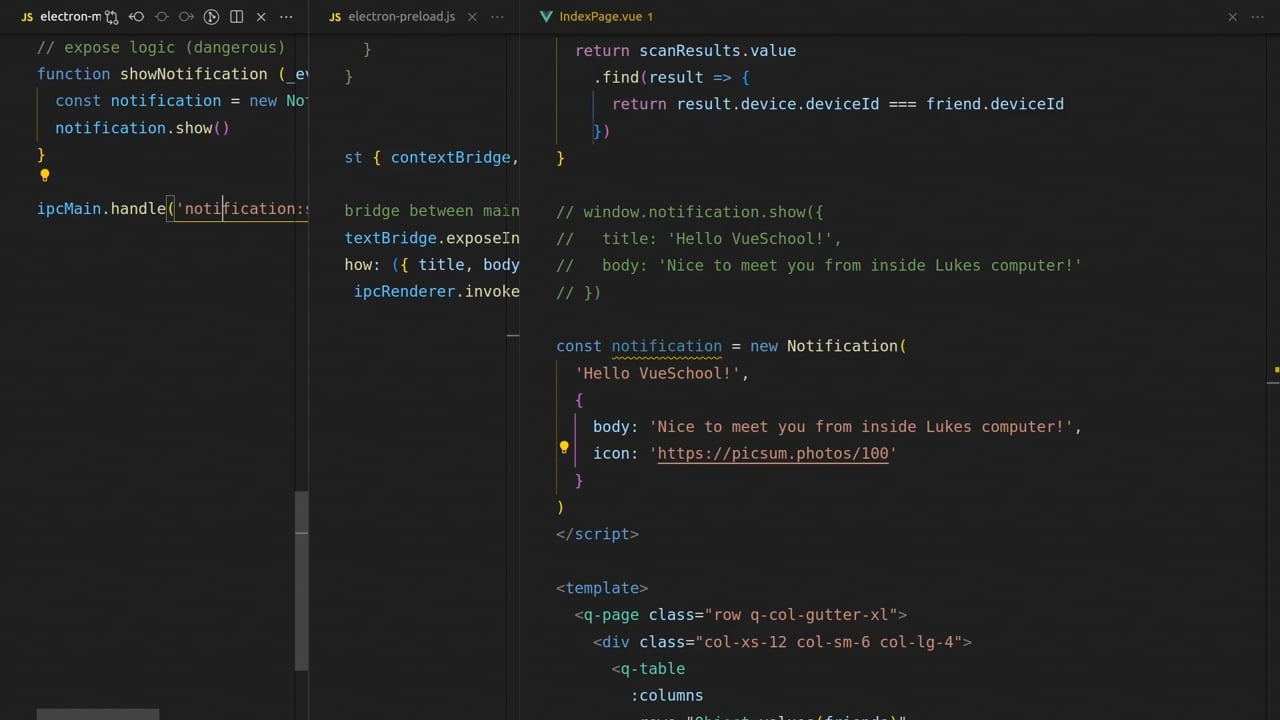The image size is (1280, 720).
Task: Click 'Hello VueSchool!' string in Notification constructor
Action: (x=657, y=373)
